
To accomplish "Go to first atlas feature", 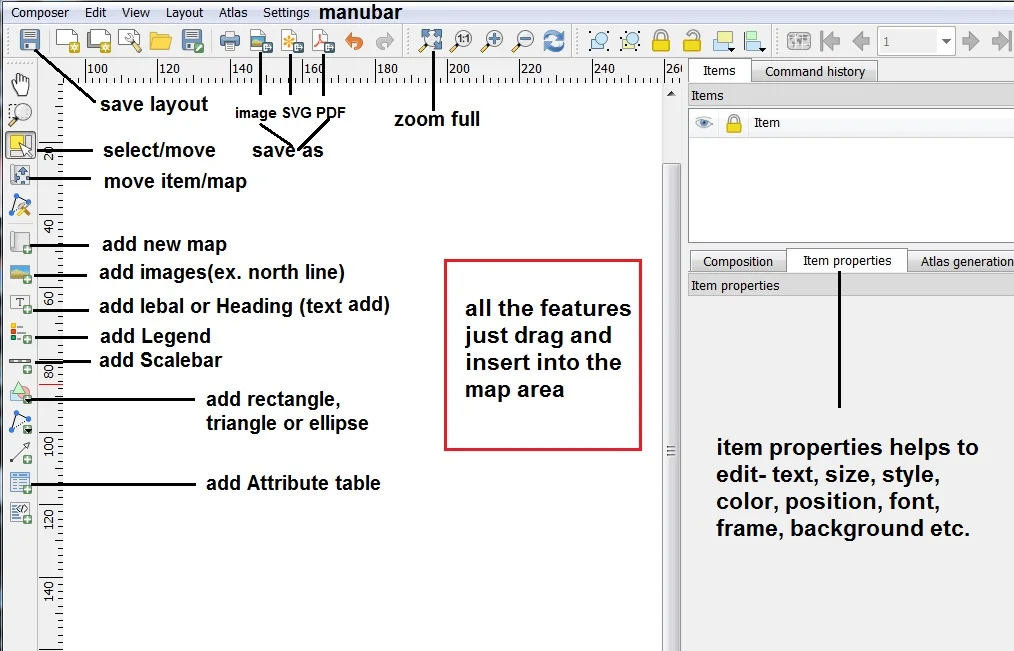I will click(830, 41).
